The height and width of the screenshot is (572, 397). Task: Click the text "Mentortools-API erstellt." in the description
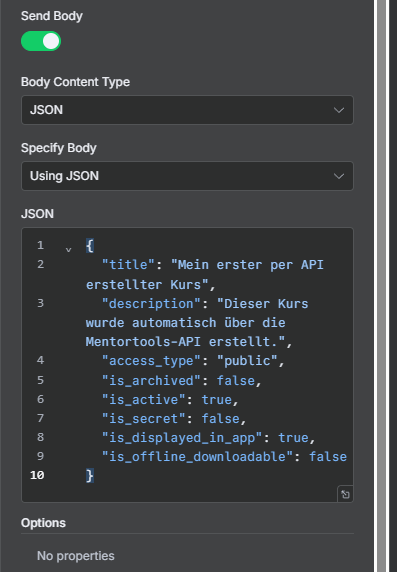185,342
